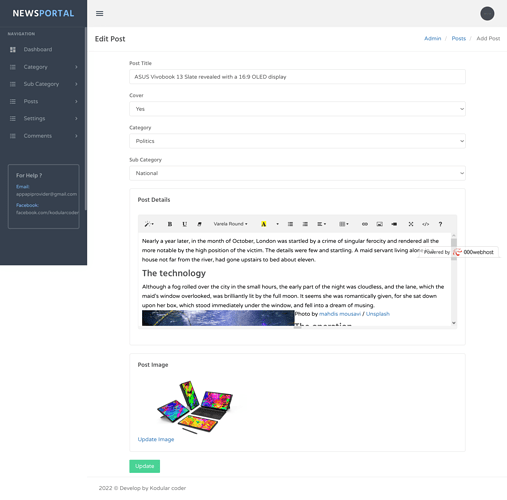507x500 pixels.
Task: Insert a link using chain icon
Action: tap(365, 224)
